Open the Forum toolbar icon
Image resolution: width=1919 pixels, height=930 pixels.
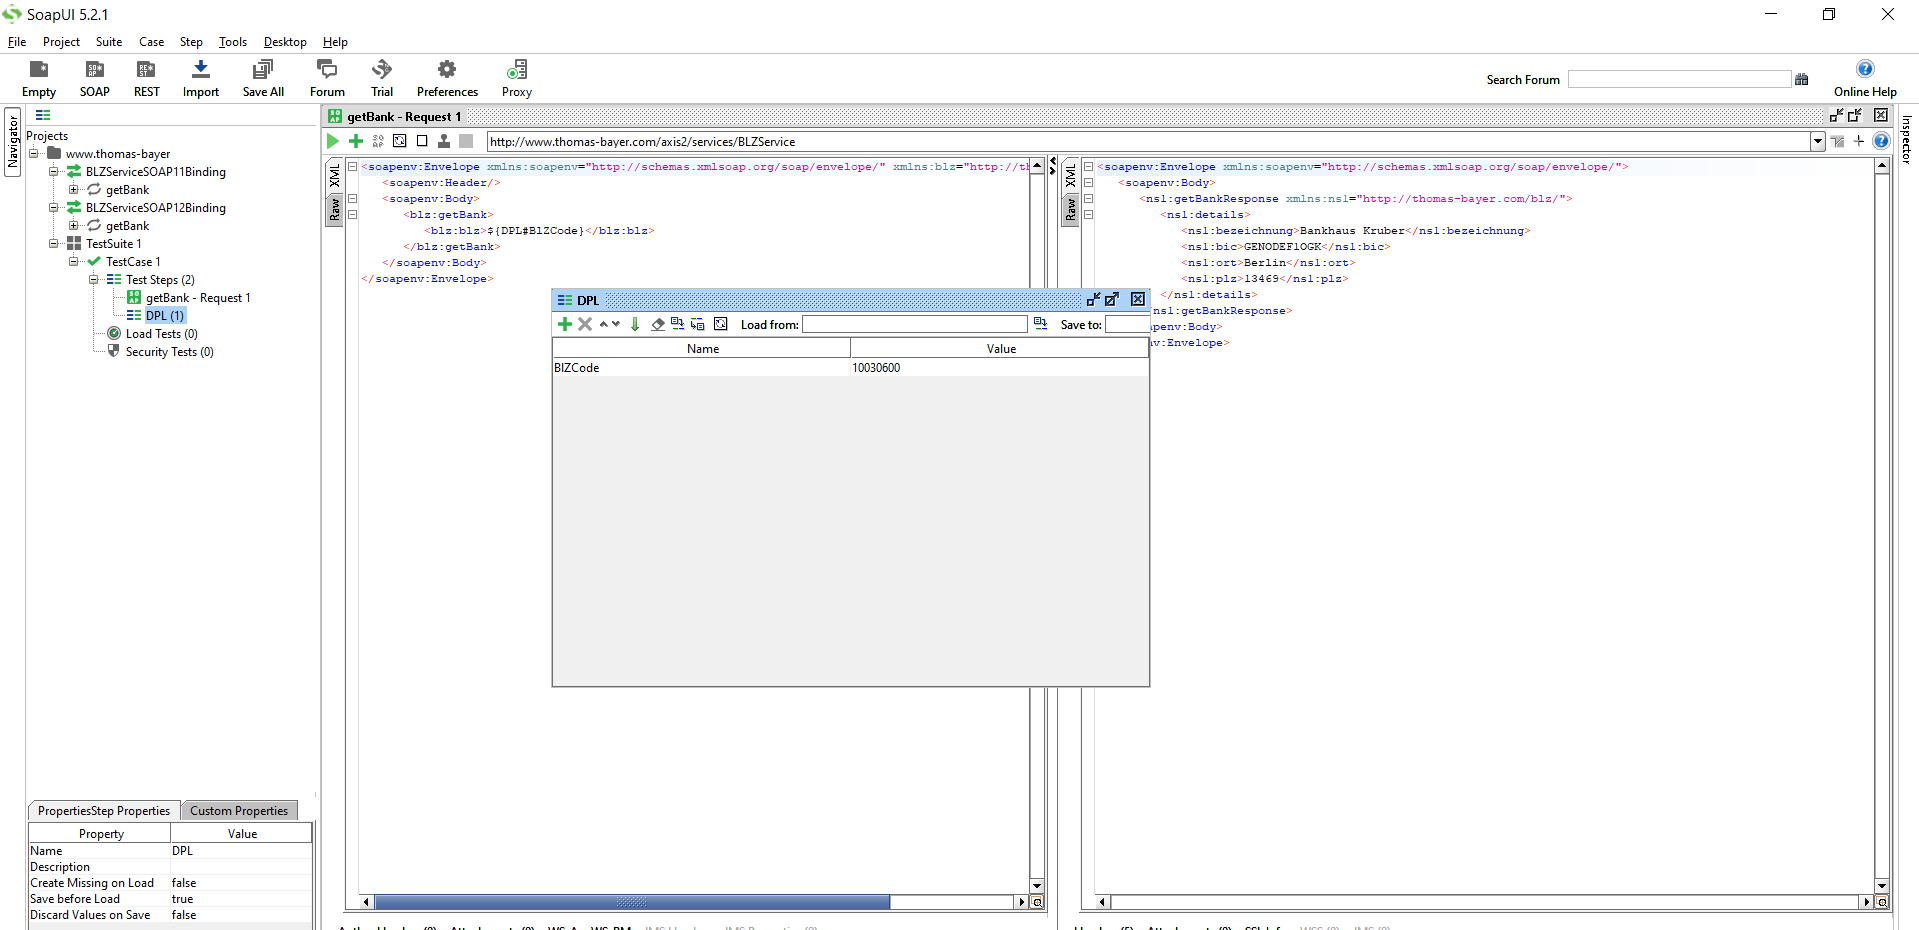(327, 78)
